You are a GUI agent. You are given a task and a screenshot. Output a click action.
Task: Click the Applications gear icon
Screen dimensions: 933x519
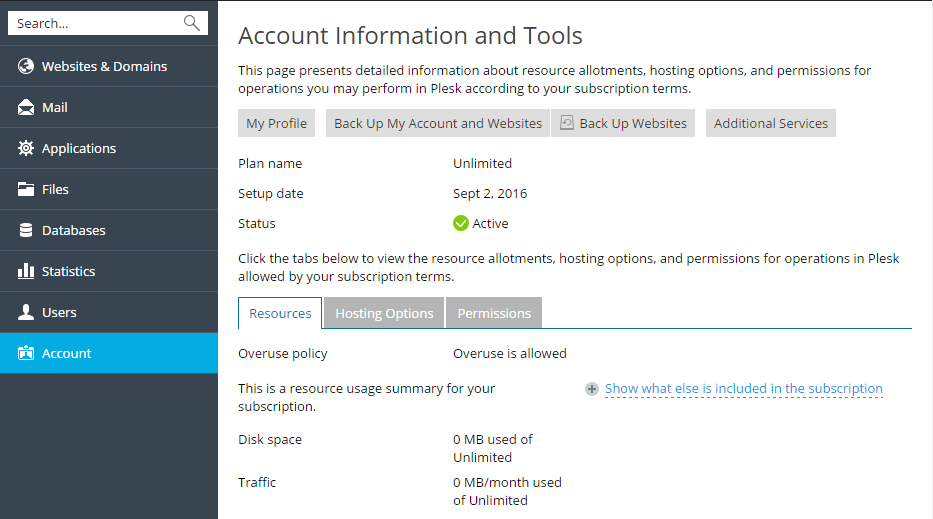pos(26,149)
